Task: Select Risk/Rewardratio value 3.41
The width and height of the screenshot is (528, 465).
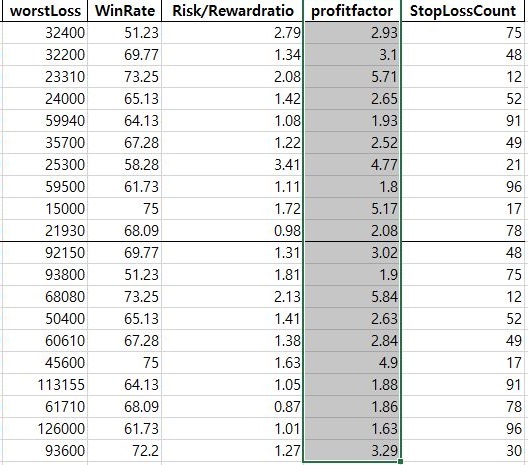Action: pos(233,165)
